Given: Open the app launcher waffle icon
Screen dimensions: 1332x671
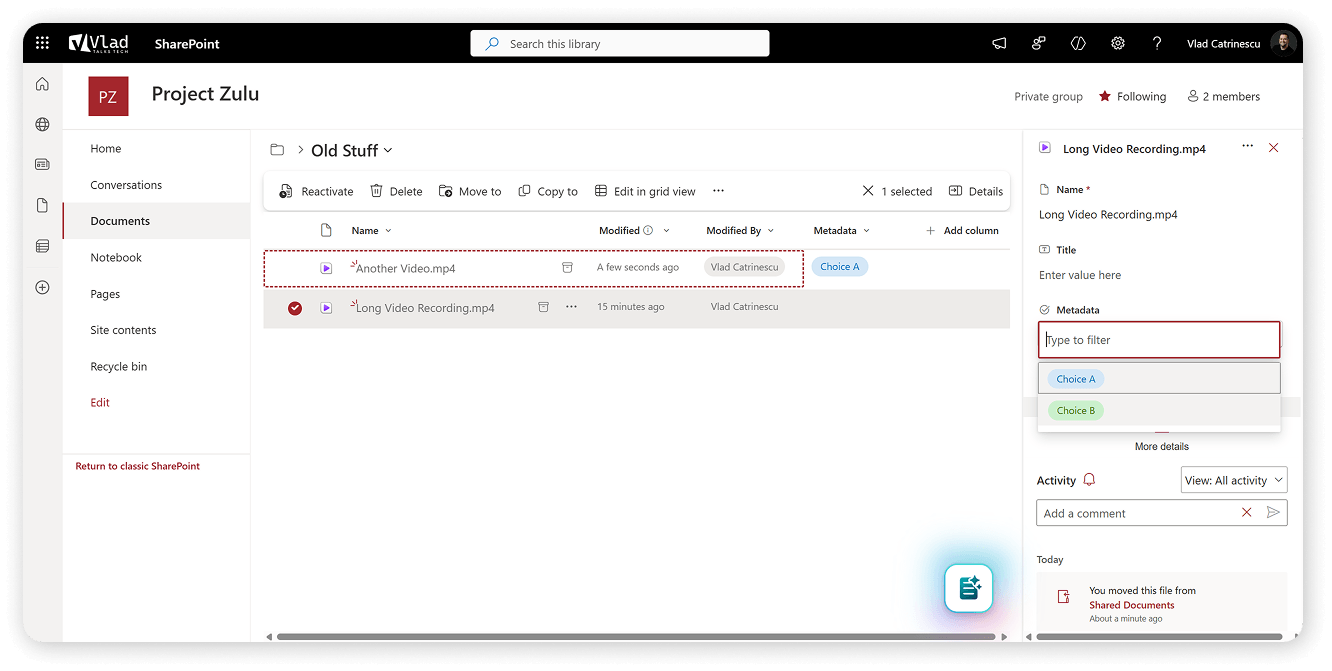Looking at the screenshot, I should pos(42,43).
